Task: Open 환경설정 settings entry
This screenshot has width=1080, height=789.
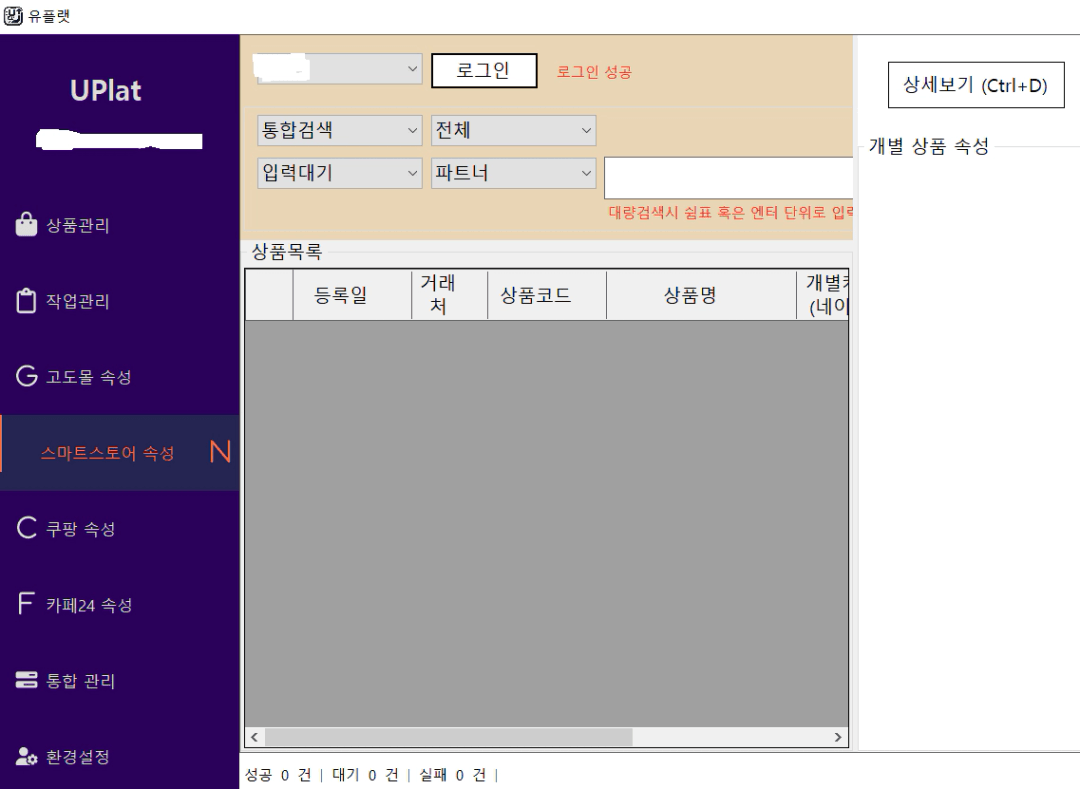Action: pos(120,756)
